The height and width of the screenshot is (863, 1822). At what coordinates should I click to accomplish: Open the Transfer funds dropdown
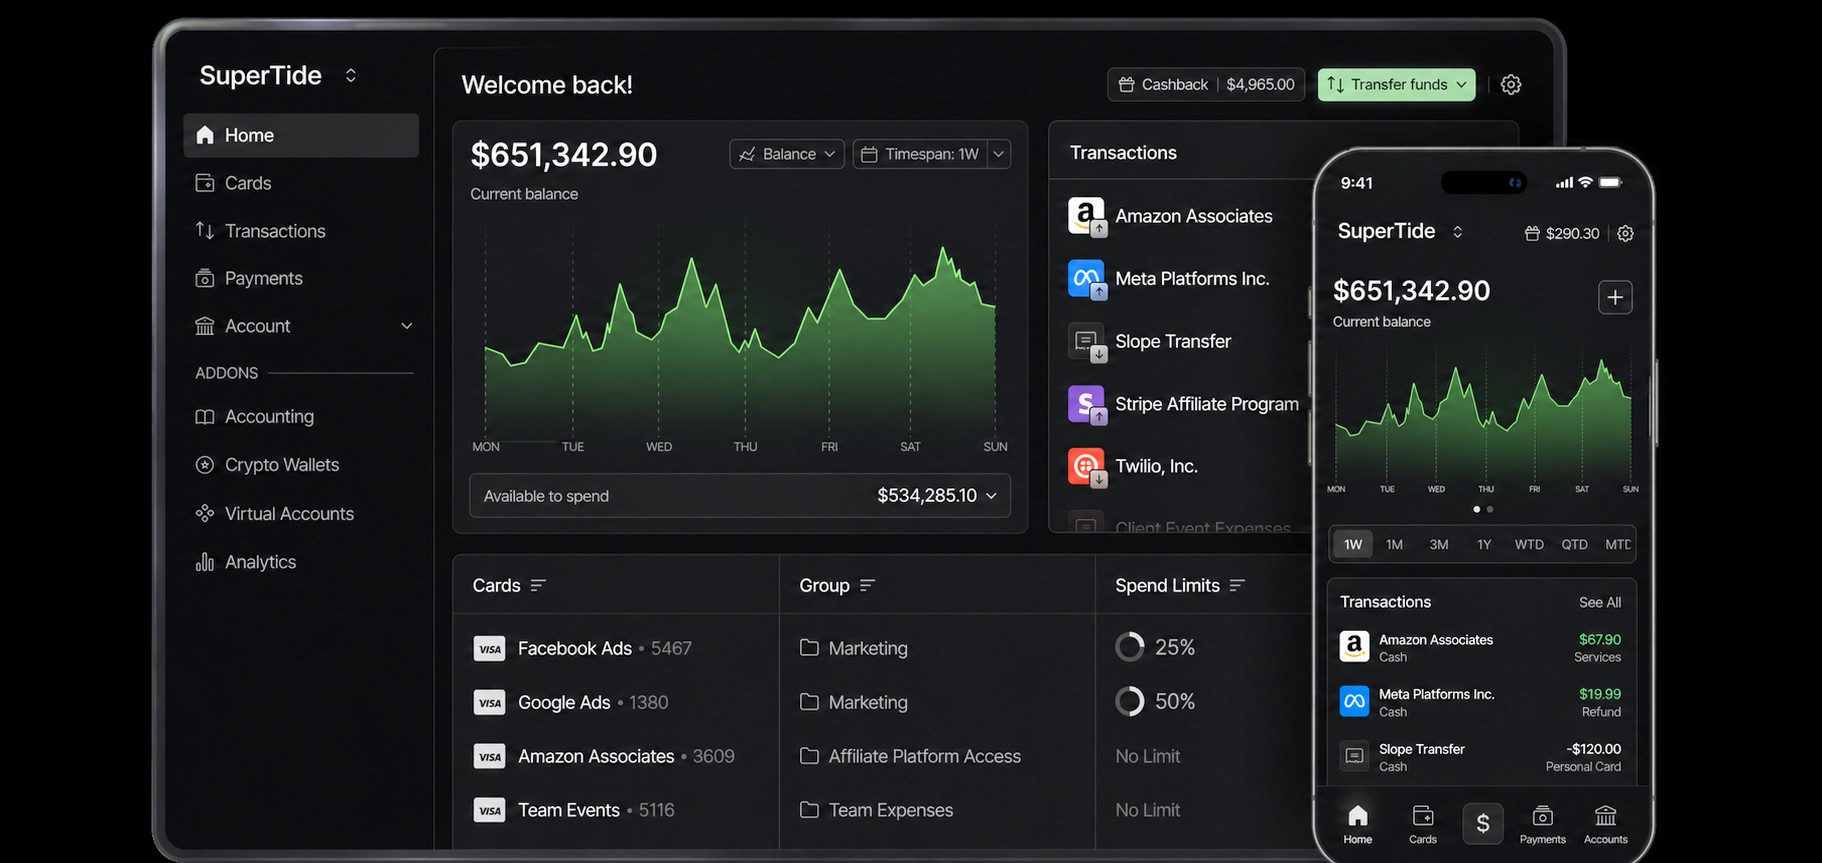pyautogui.click(x=1396, y=85)
